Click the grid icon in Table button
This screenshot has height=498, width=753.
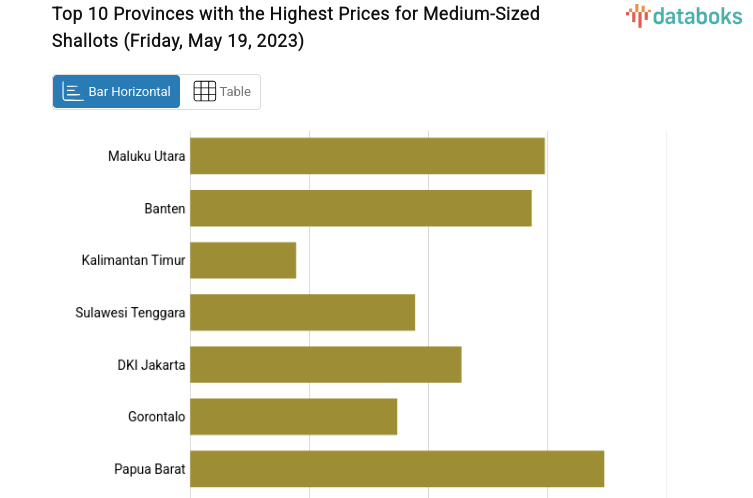coord(204,92)
